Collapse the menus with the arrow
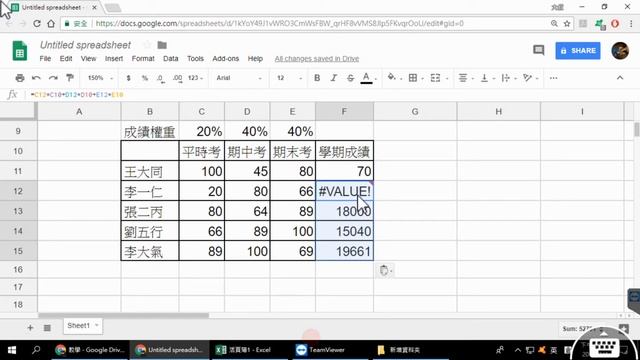This screenshot has height=360, width=640. [620, 78]
